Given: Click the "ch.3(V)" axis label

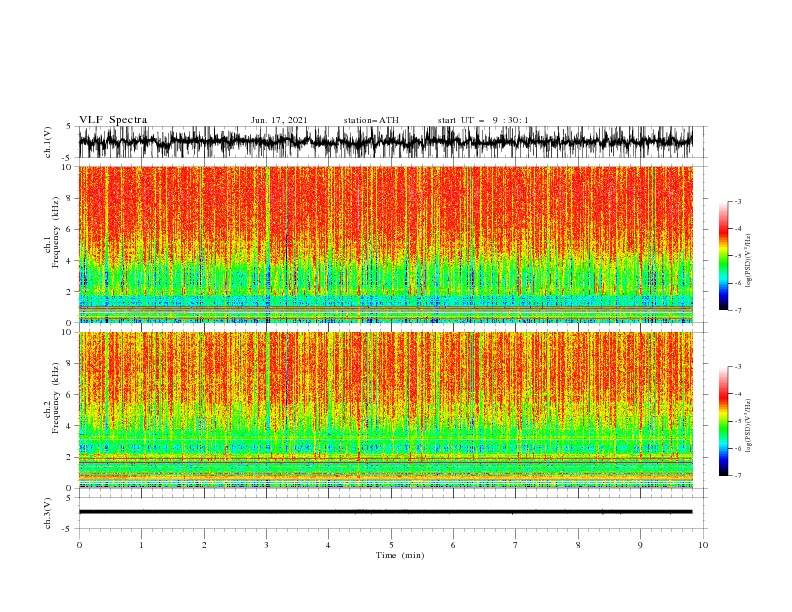Looking at the screenshot, I should (47, 513).
